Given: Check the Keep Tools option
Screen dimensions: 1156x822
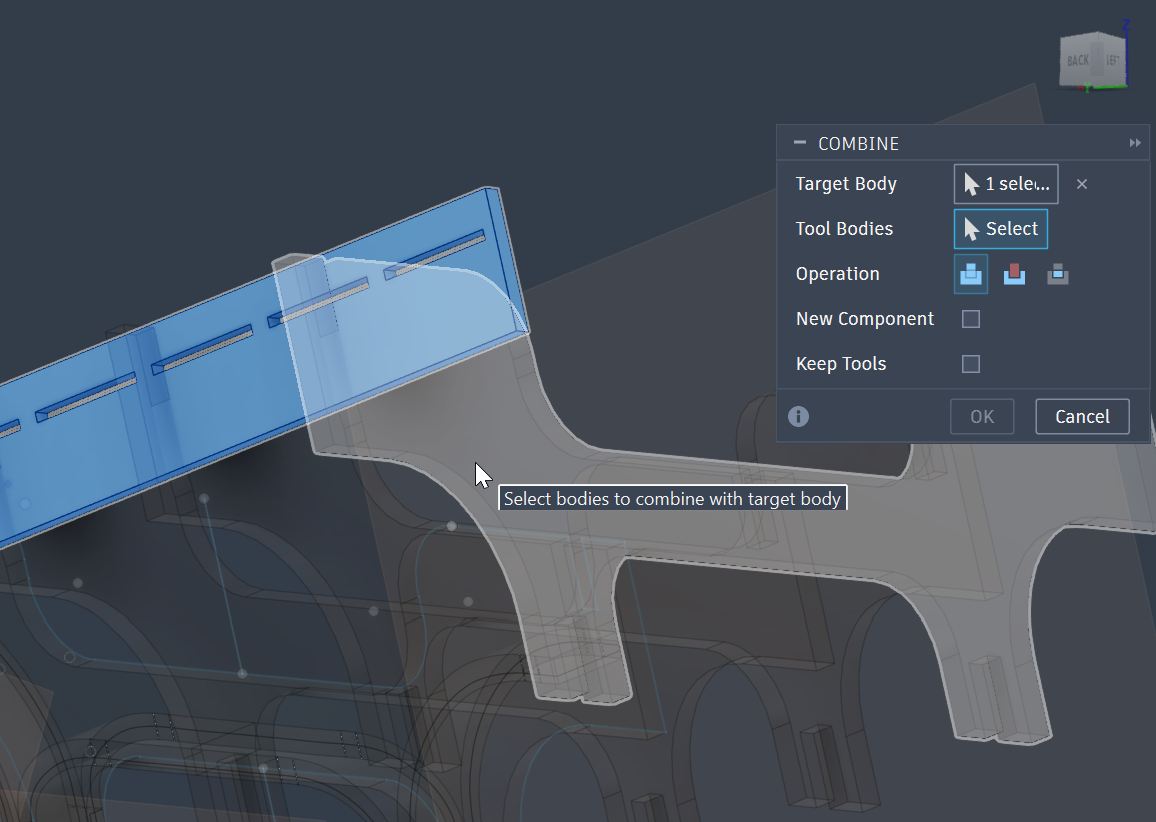Looking at the screenshot, I should (969, 364).
